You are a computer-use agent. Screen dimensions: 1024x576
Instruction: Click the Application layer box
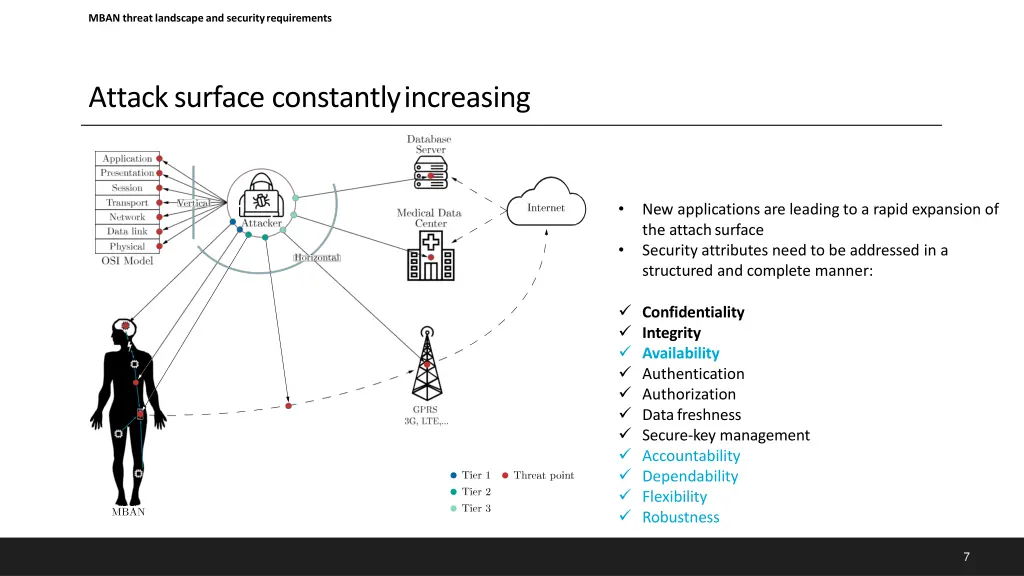pyautogui.click(x=127, y=159)
